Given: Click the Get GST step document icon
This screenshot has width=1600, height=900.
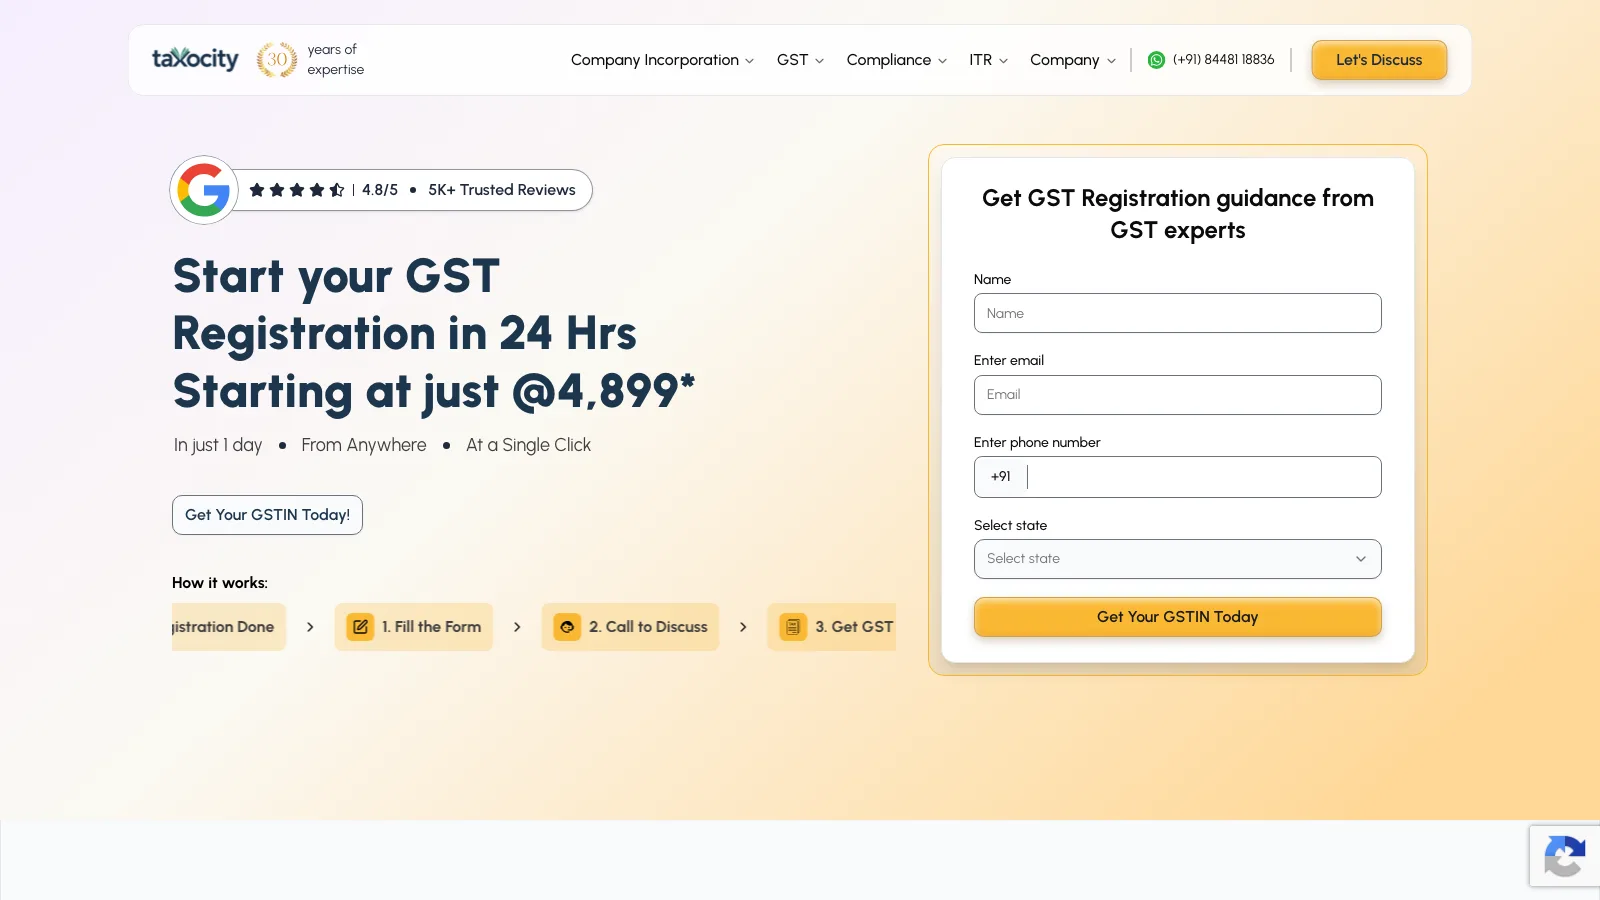Looking at the screenshot, I should pos(793,627).
